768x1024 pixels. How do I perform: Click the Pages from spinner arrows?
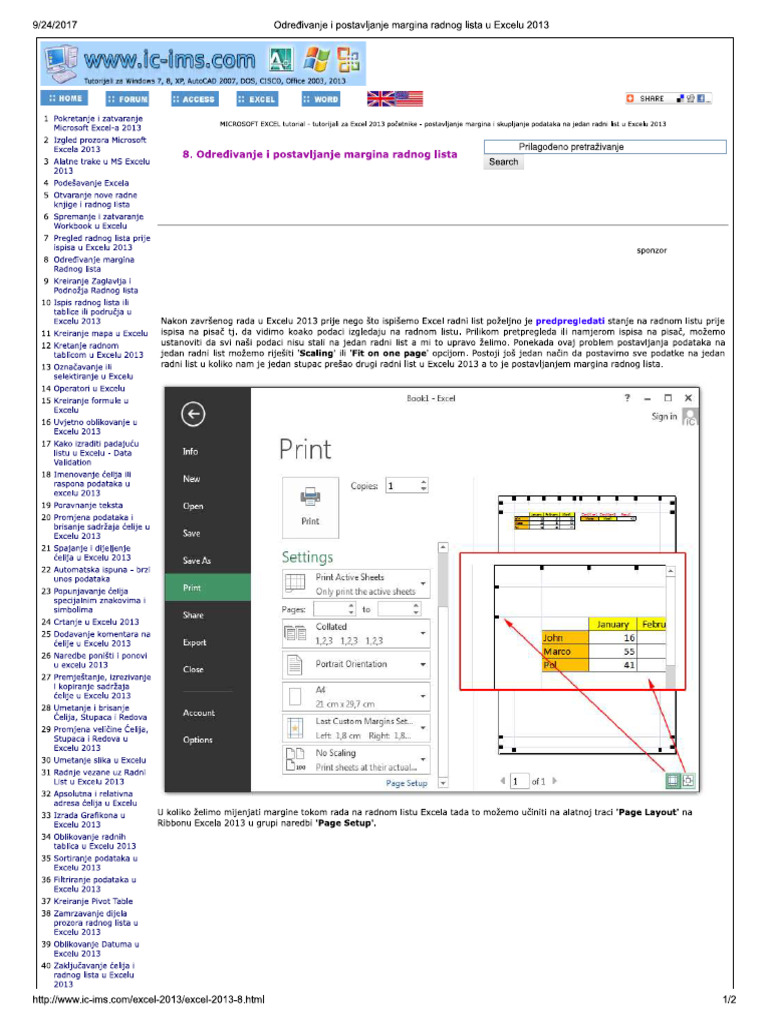(x=351, y=609)
